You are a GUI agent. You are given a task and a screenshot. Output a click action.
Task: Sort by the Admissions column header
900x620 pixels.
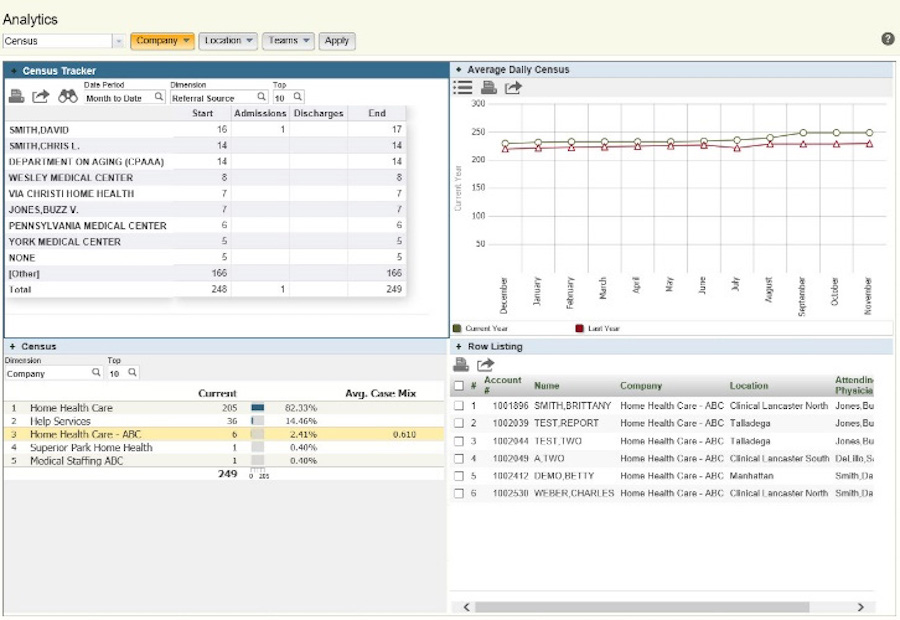[x=260, y=113]
